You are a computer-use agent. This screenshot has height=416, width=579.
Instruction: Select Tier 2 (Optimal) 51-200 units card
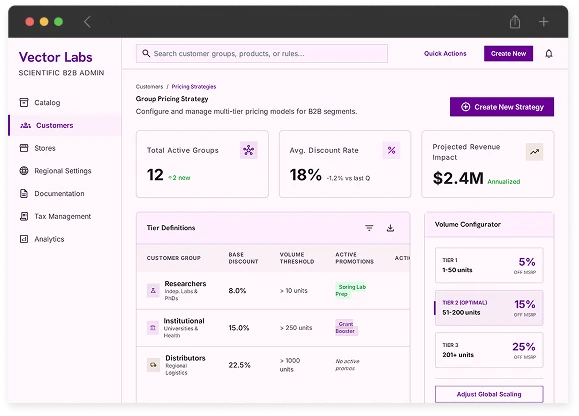(489, 308)
